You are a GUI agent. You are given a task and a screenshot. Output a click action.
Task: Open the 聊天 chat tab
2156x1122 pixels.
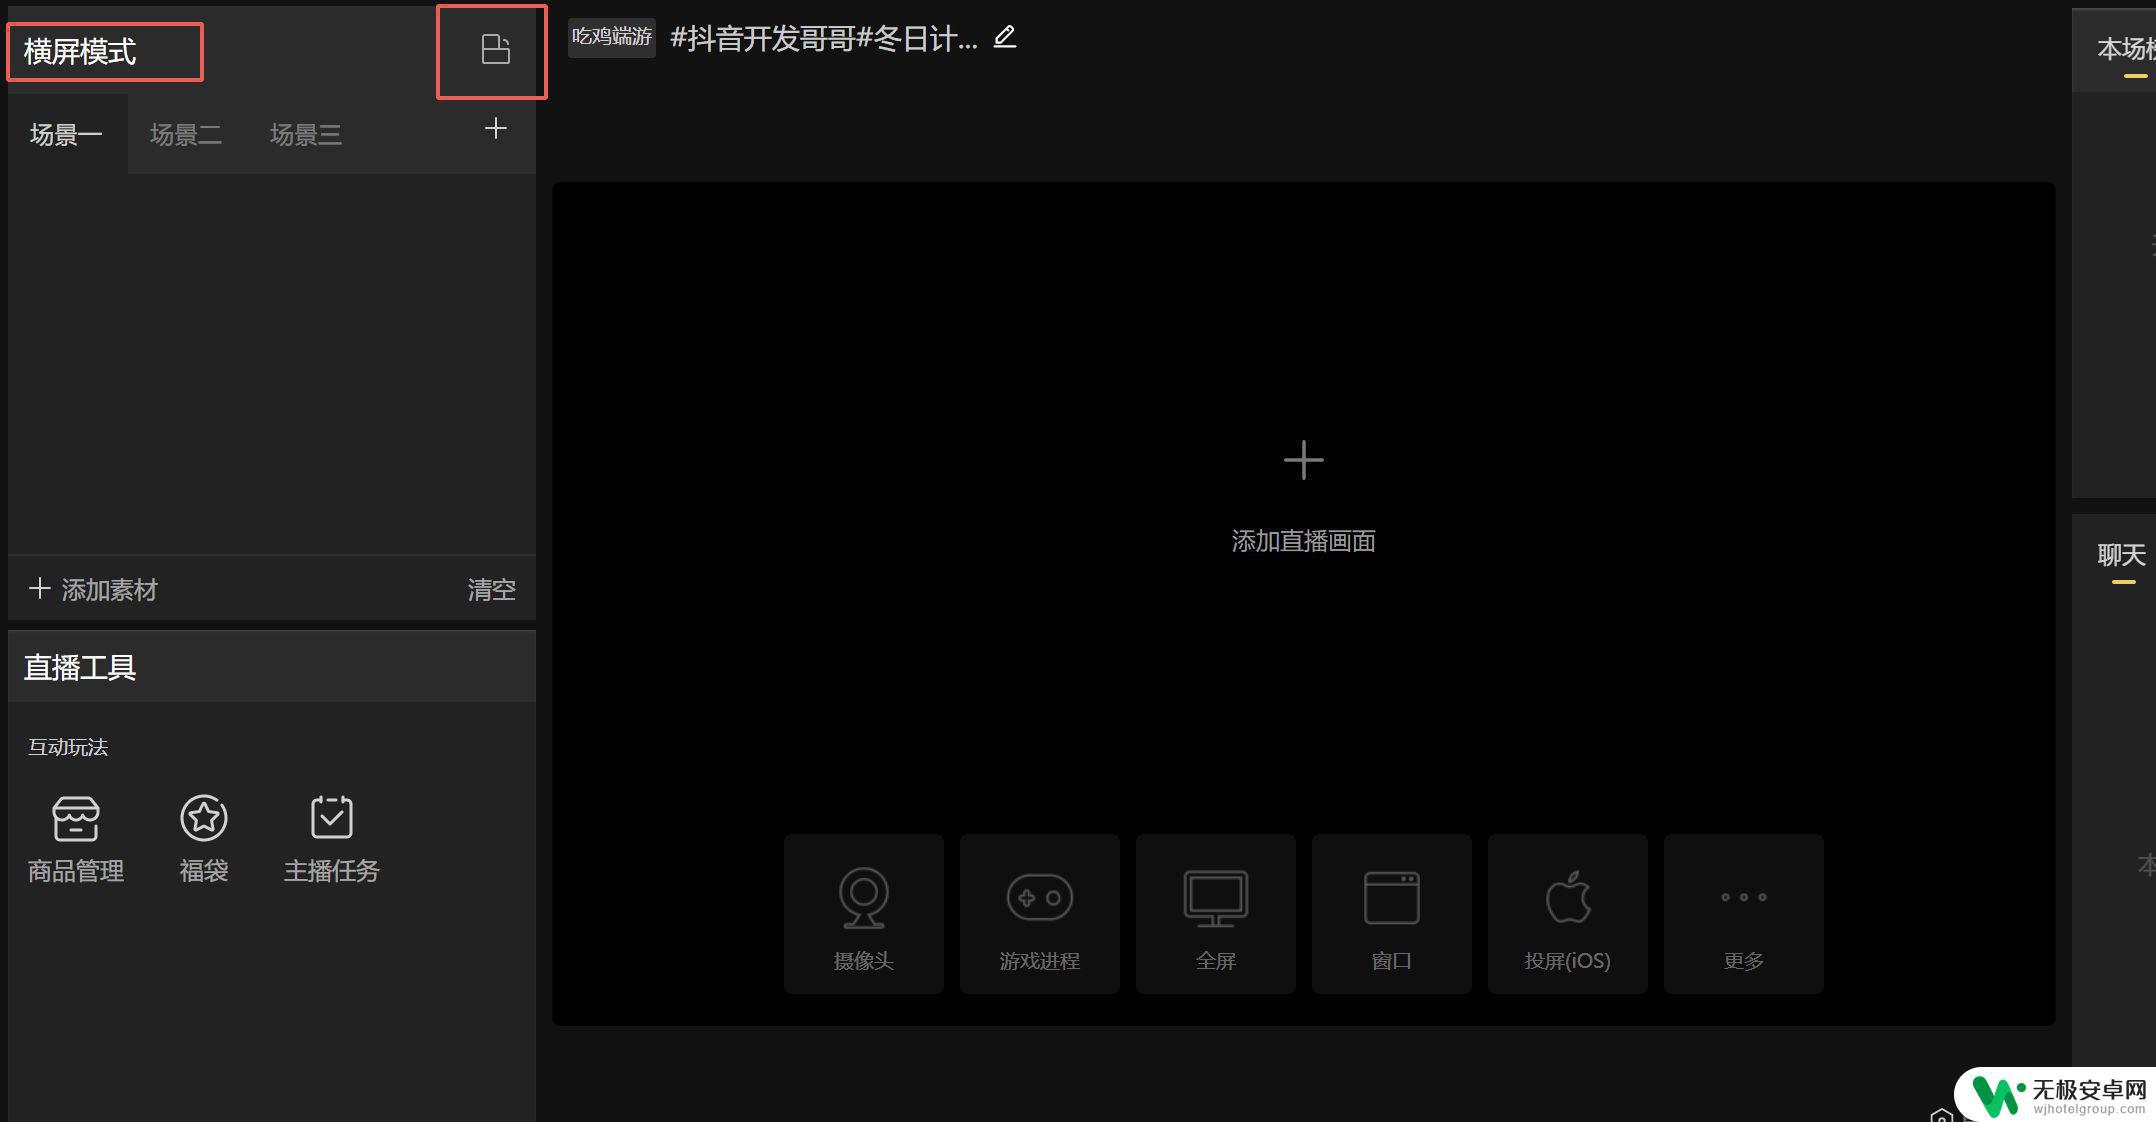click(2122, 555)
